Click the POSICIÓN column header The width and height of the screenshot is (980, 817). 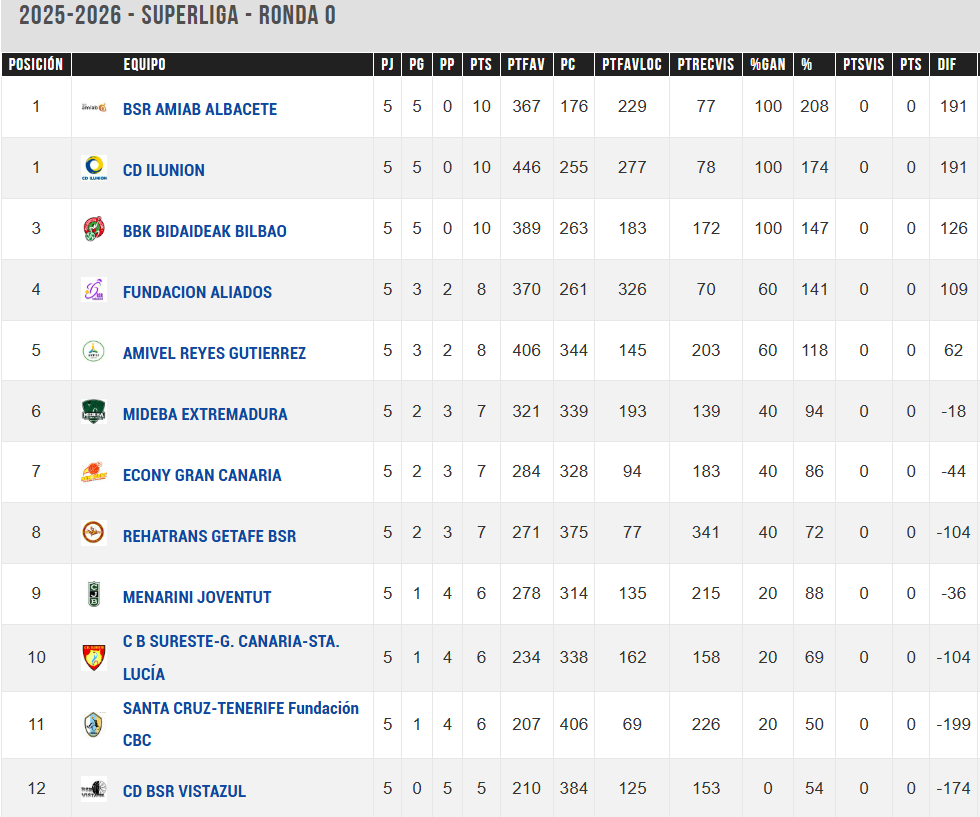pos(36,65)
